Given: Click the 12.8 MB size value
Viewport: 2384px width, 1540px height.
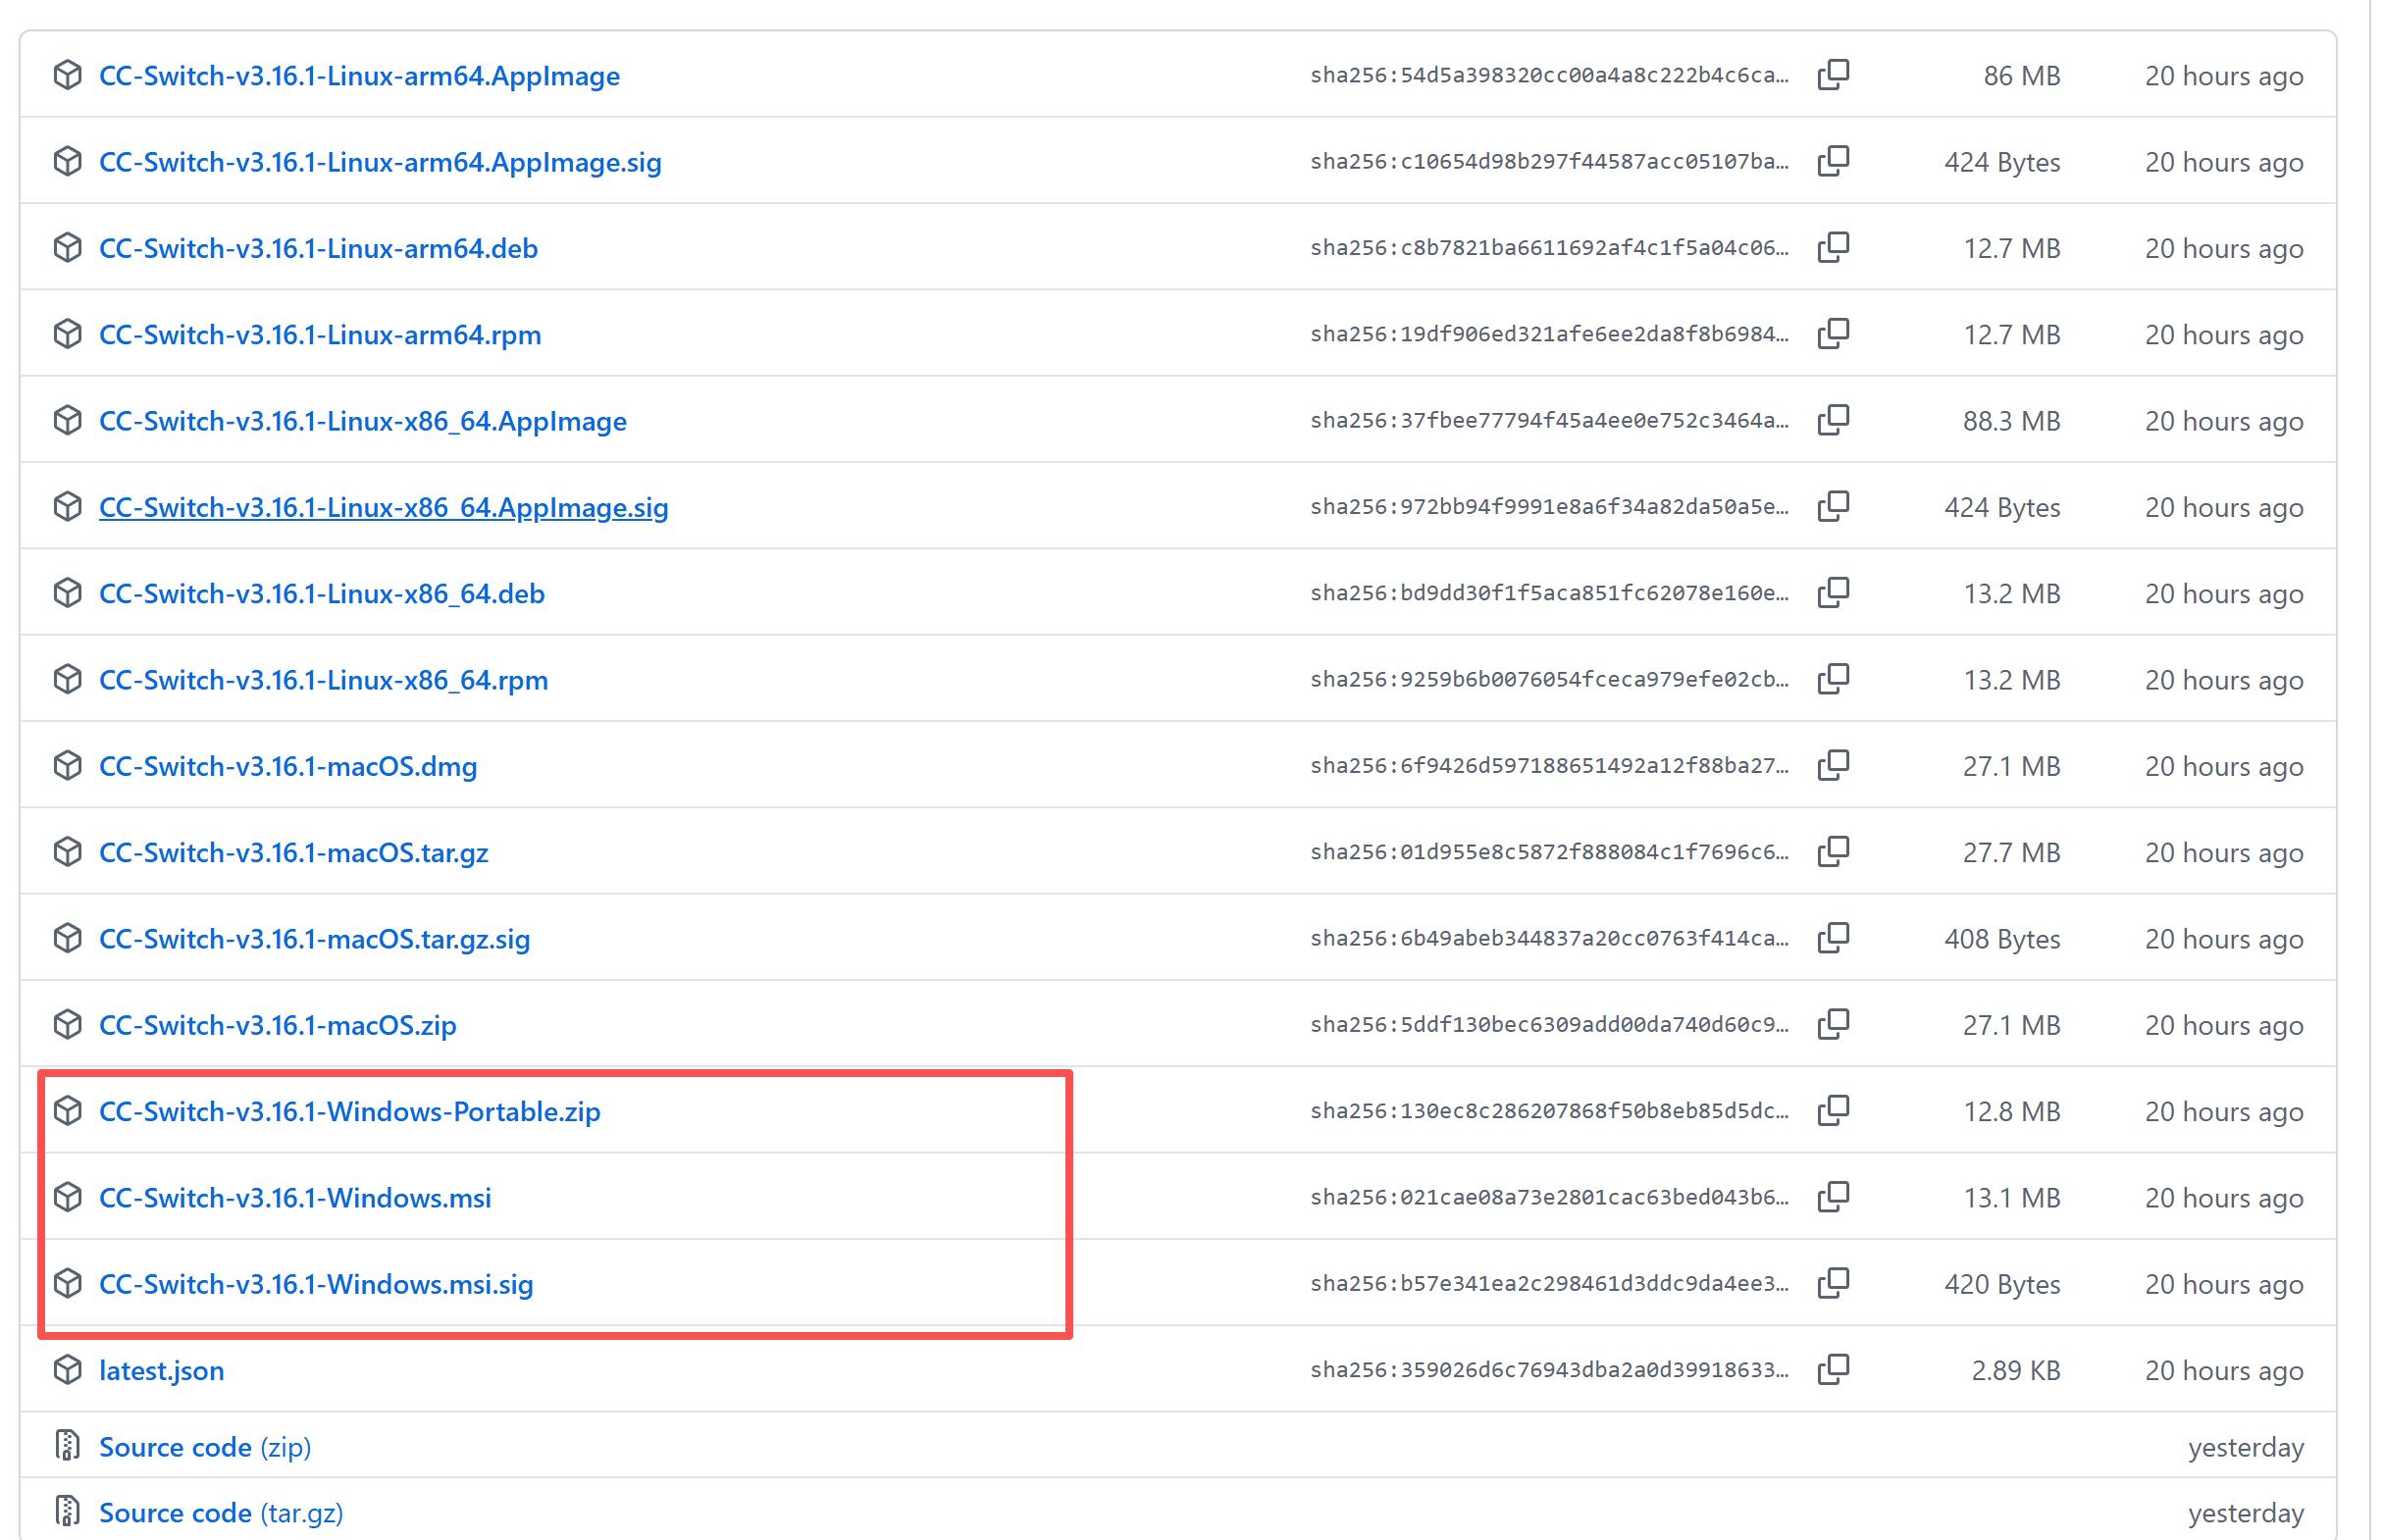Looking at the screenshot, I should click(x=2012, y=1111).
